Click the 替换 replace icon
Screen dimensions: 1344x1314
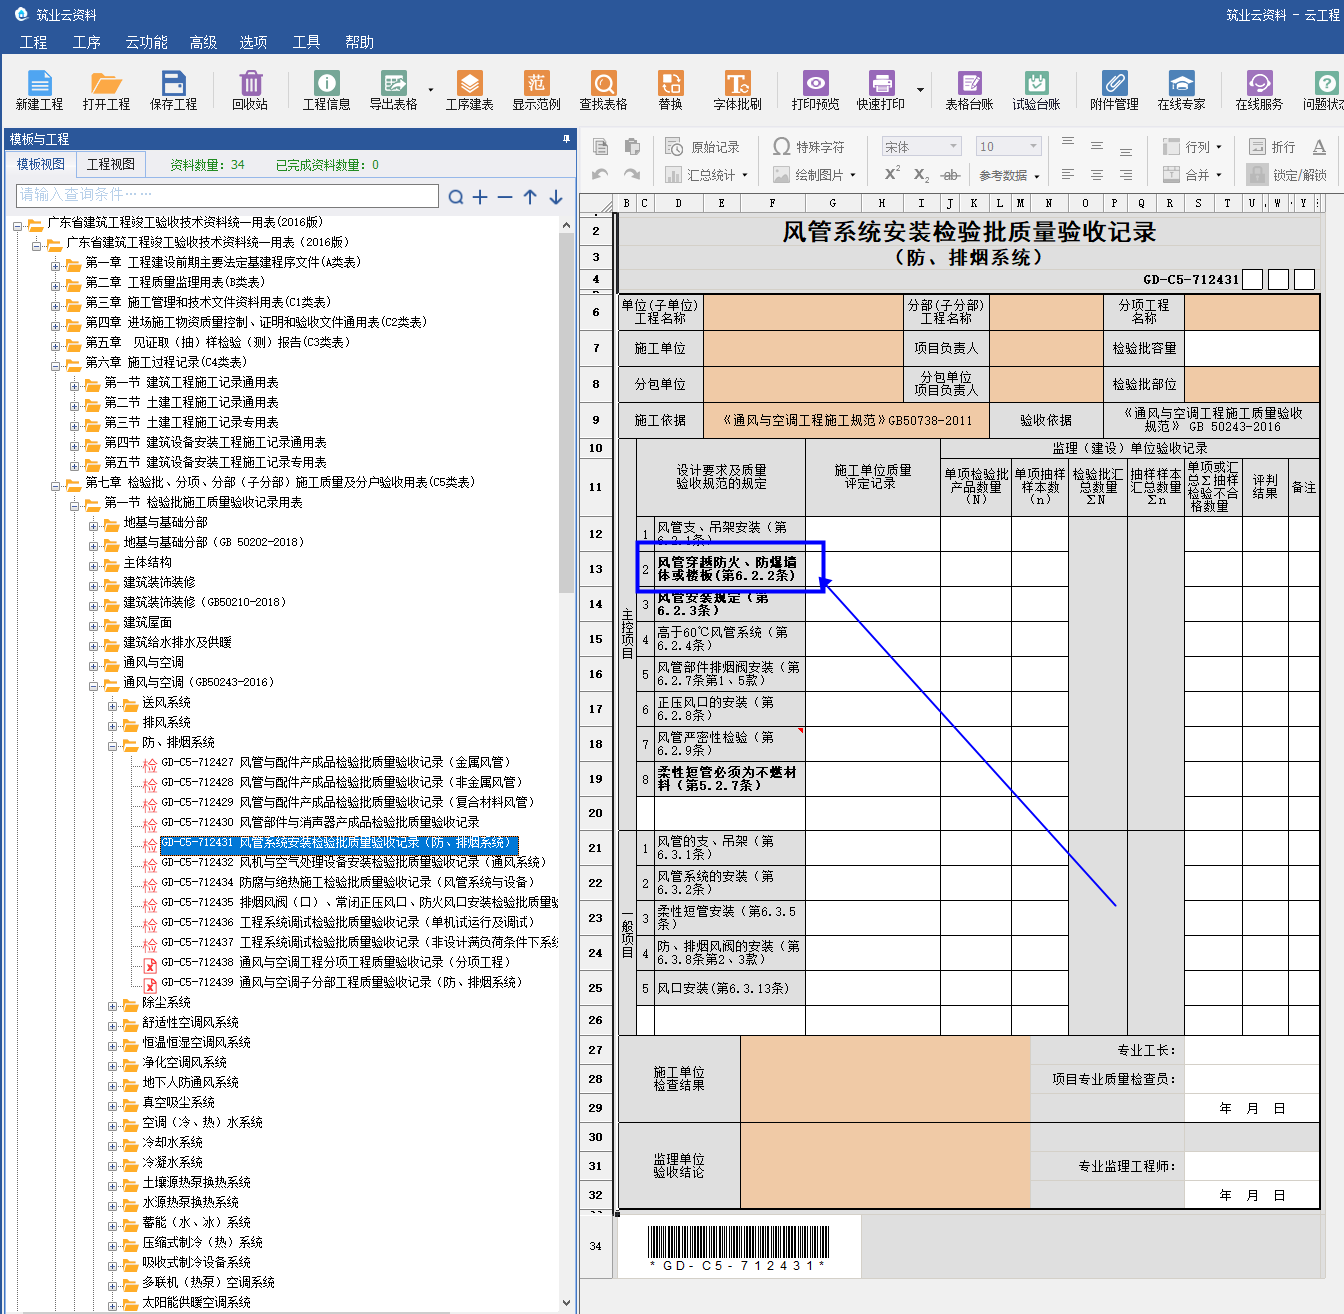click(670, 90)
